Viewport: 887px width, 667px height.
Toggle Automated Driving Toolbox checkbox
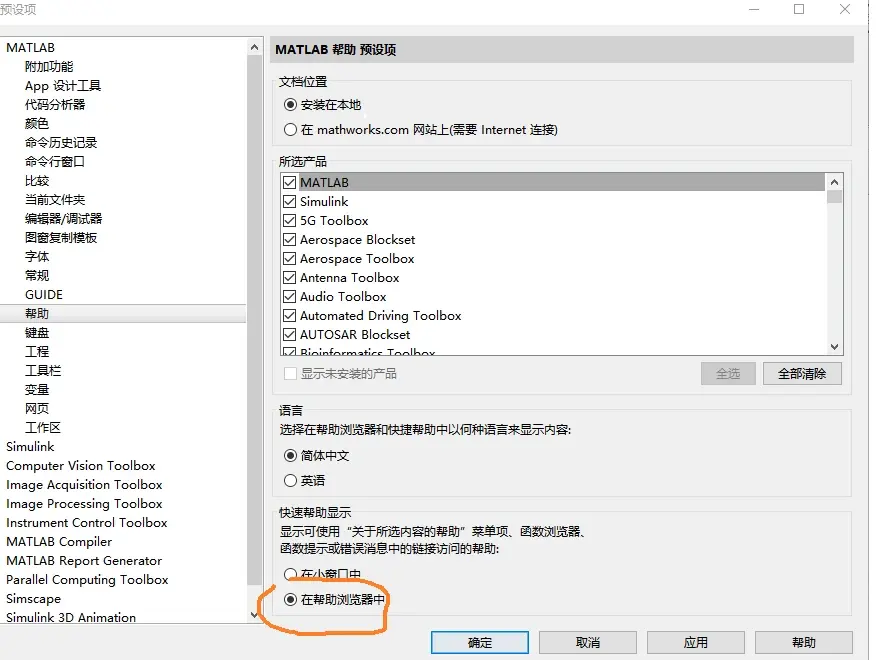tap(290, 315)
